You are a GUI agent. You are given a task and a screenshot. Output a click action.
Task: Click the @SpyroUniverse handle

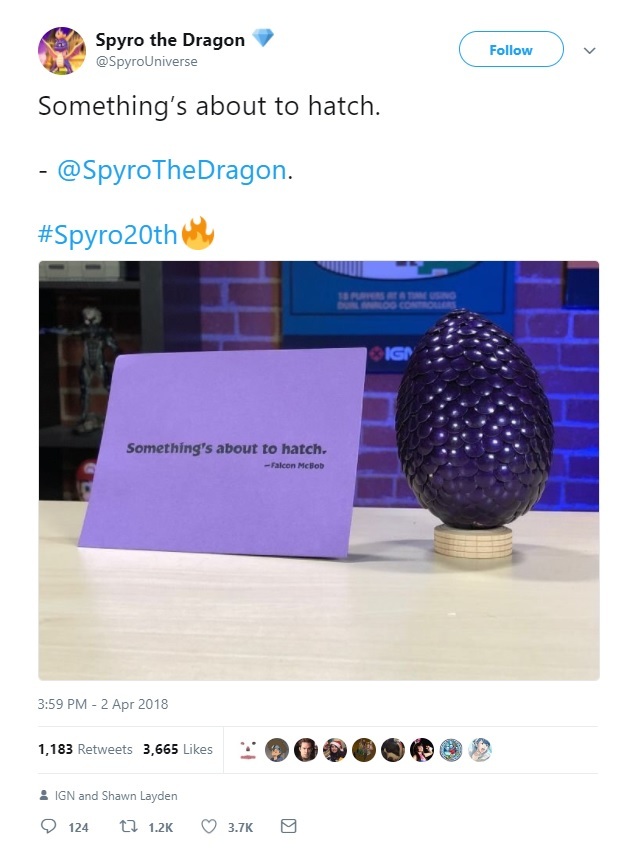pos(146,62)
